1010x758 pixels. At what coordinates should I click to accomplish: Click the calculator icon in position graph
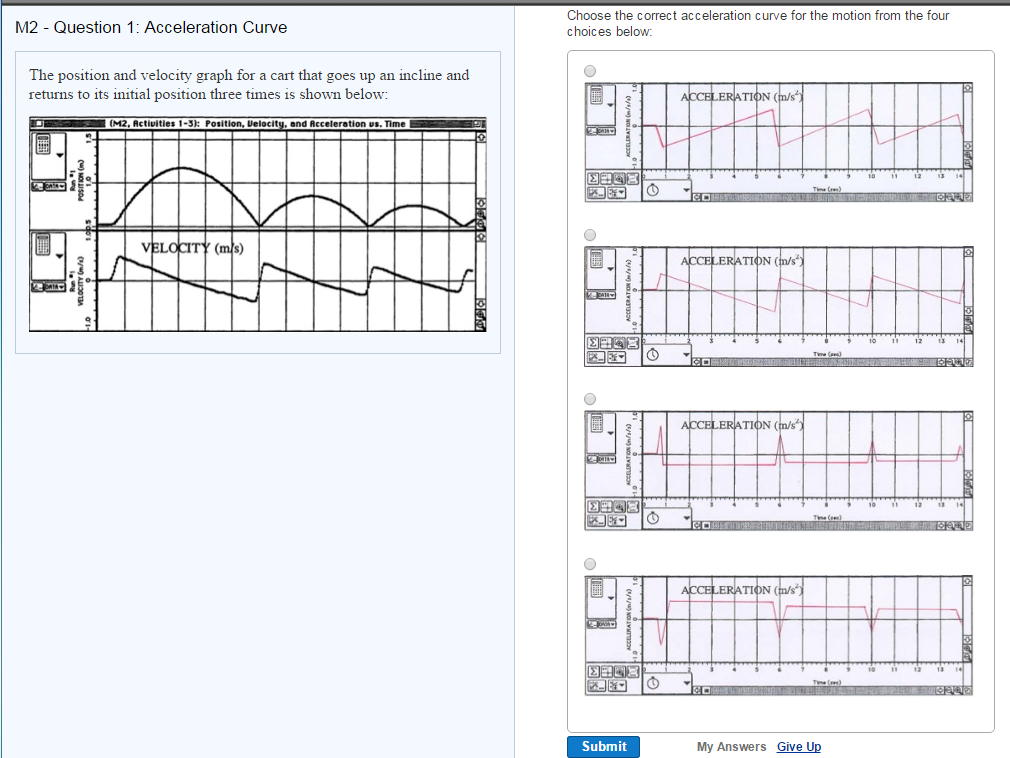(44, 144)
